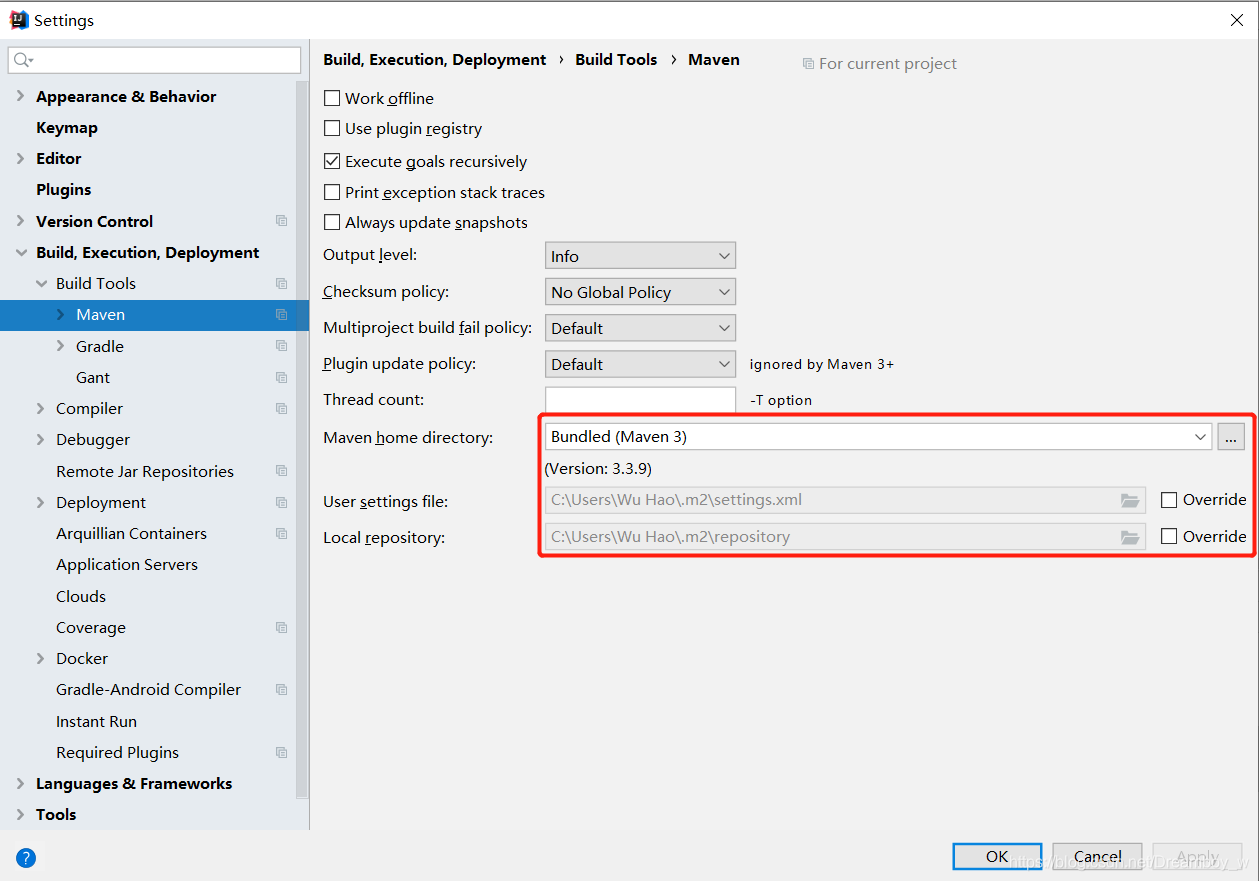Open the Clouds settings page
Viewport: 1259px width, 881px height.
click(81, 597)
